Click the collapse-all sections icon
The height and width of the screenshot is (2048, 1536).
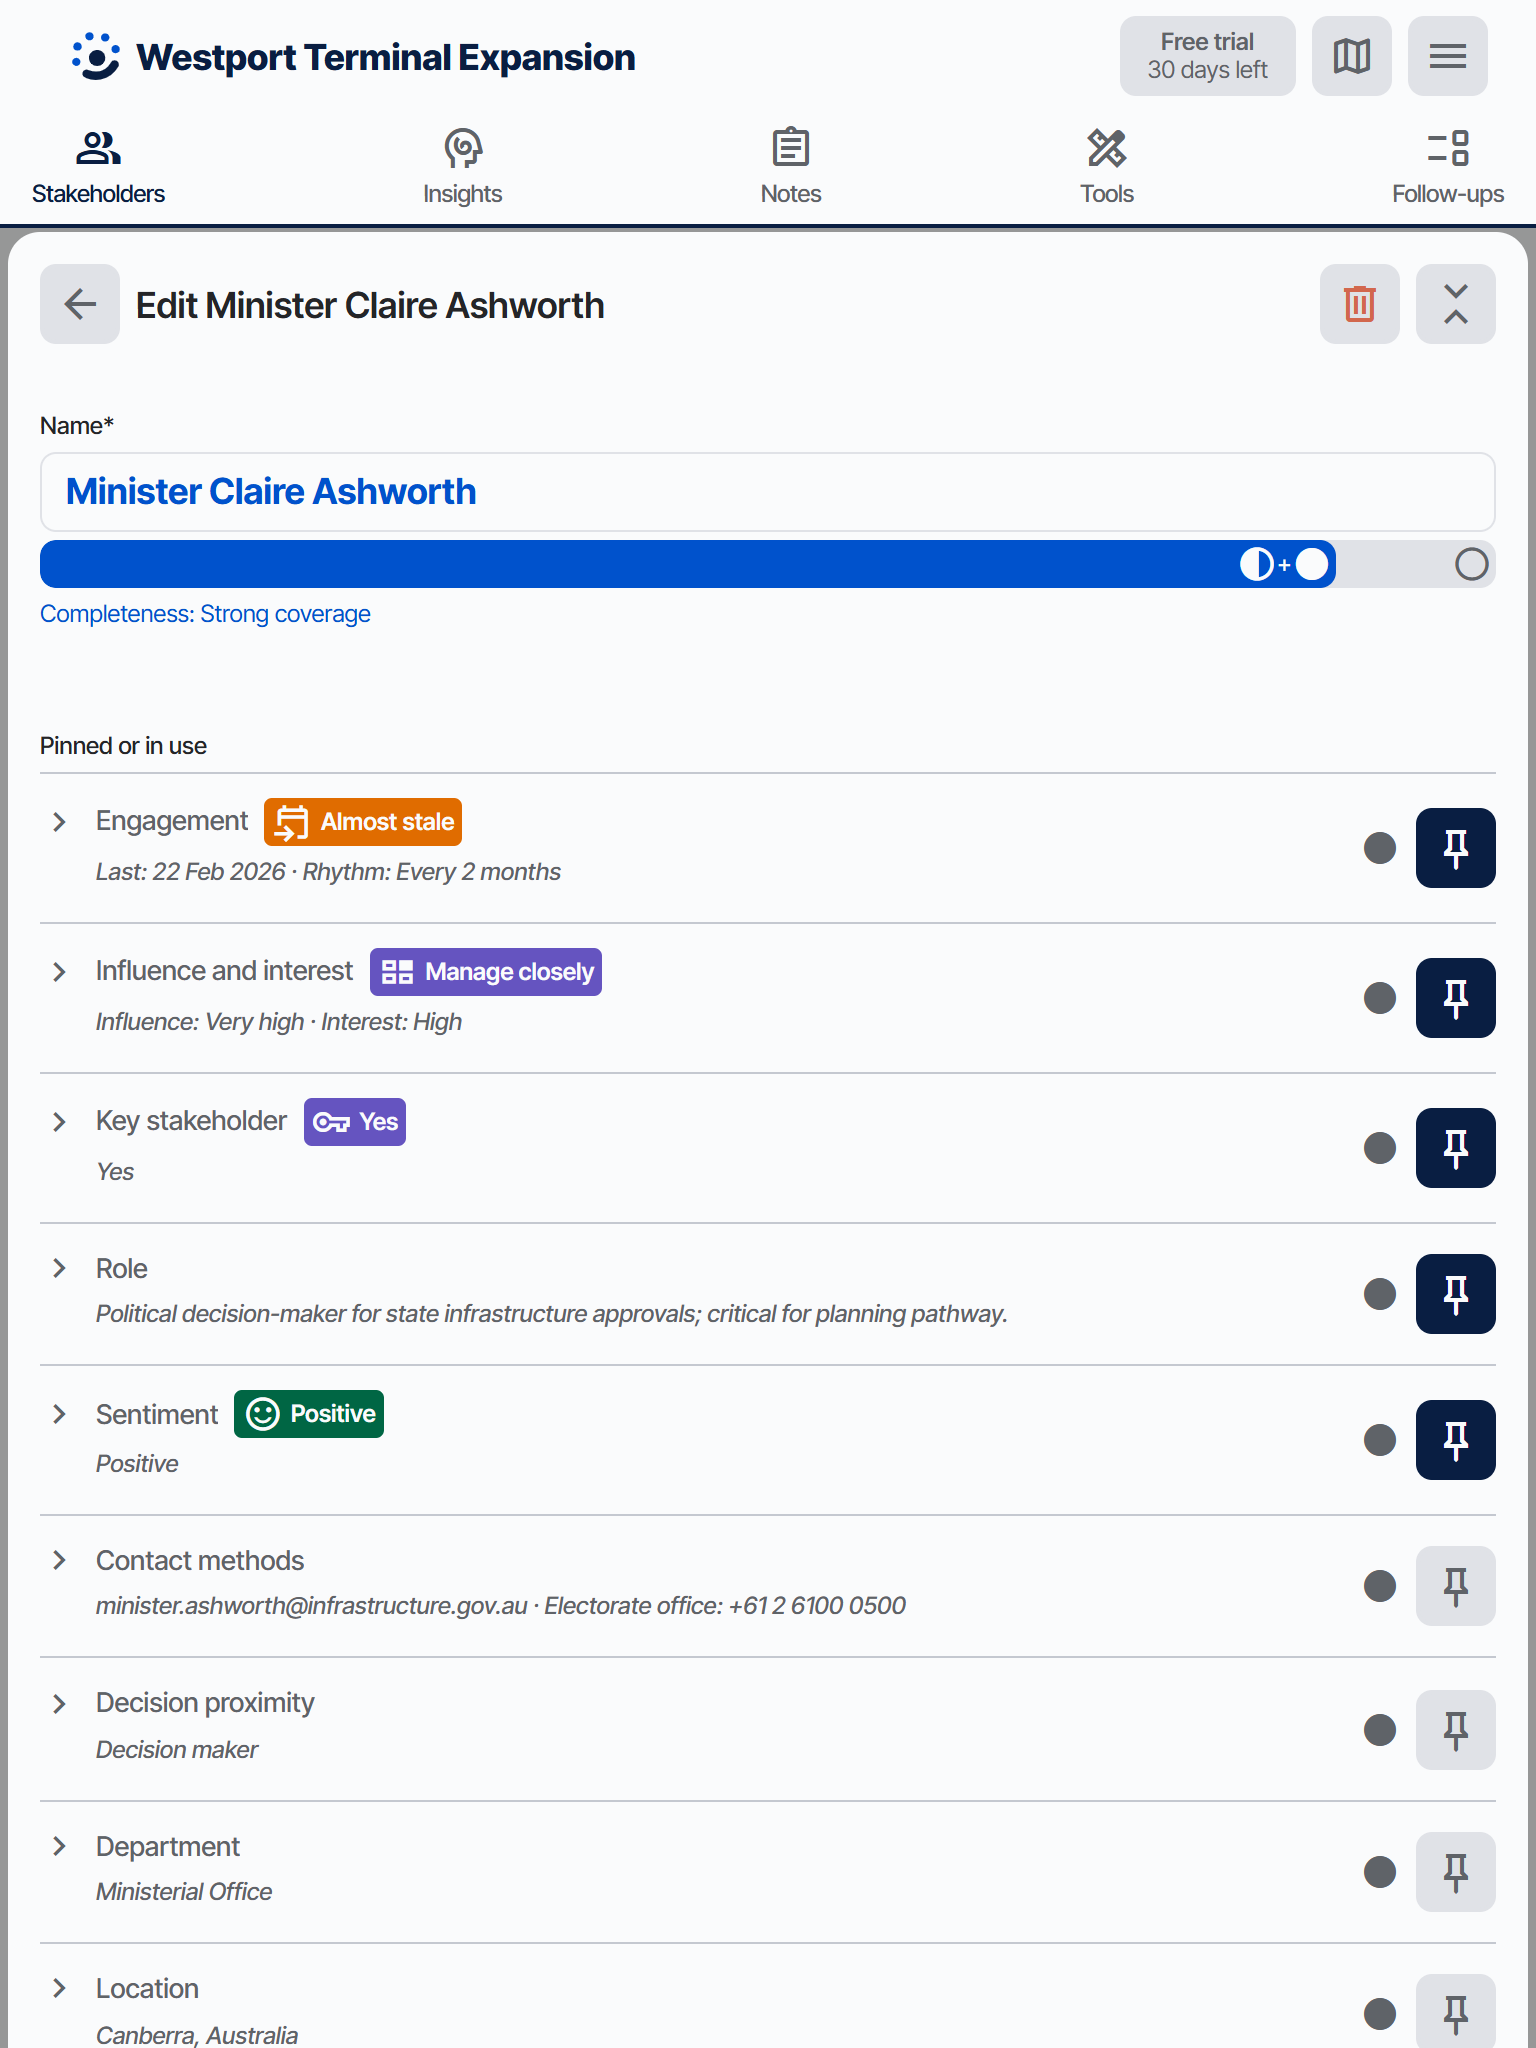point(1455,304)
